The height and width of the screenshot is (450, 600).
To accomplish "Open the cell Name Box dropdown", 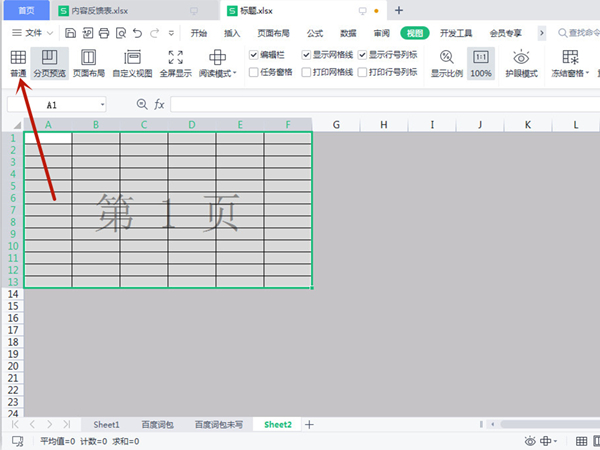I will [102, 104].
